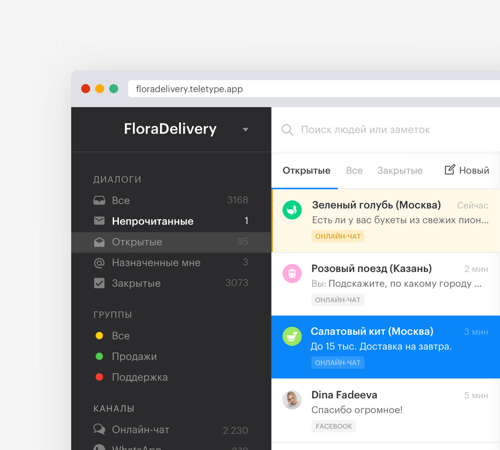500x450 pixels.
Task: Select the red dot 'Поддержка' group
Action: point(99,377)
